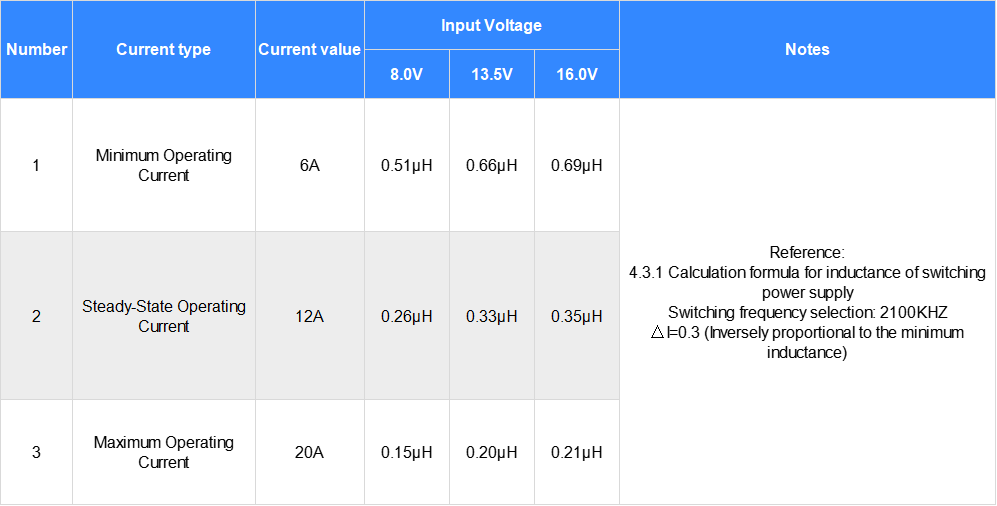Screen dimensions: 997x506
Task: Select the 16.0V sub-header cell
Action: pos(576,74)
